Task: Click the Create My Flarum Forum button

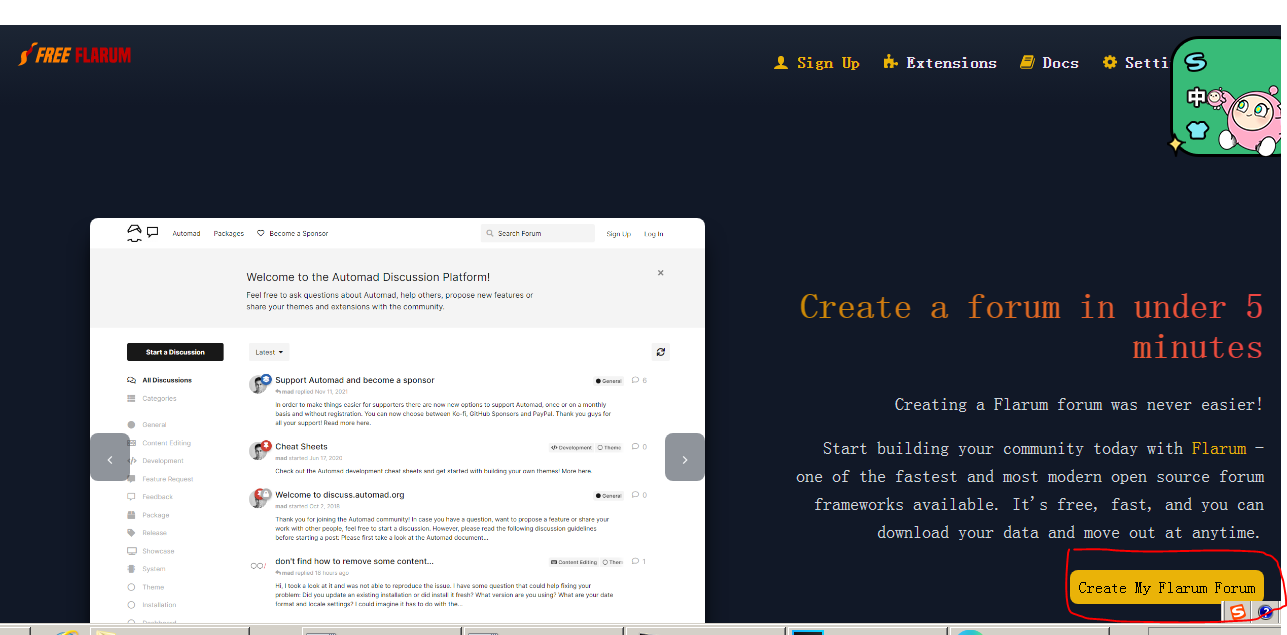Action: tap(1167, 587)
